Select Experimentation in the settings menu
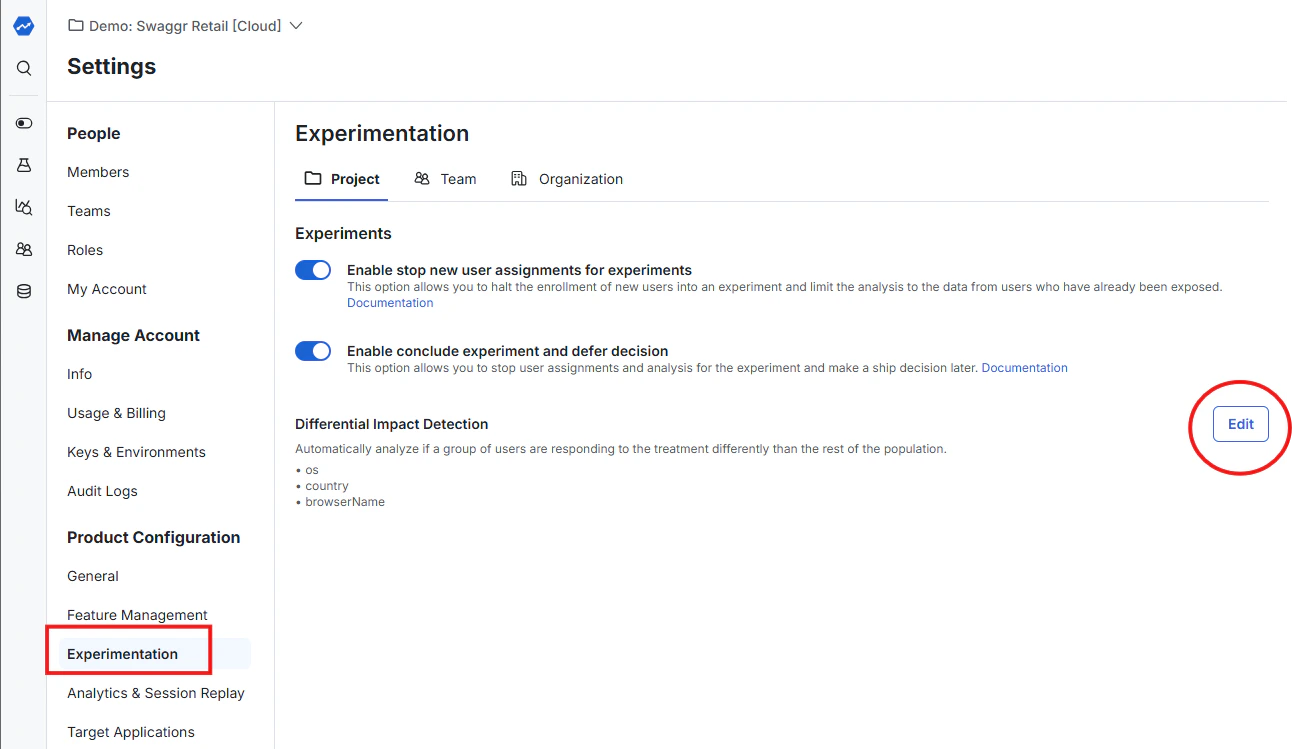The height and width of the screenshot is (749, 1292). pos(122,653)
